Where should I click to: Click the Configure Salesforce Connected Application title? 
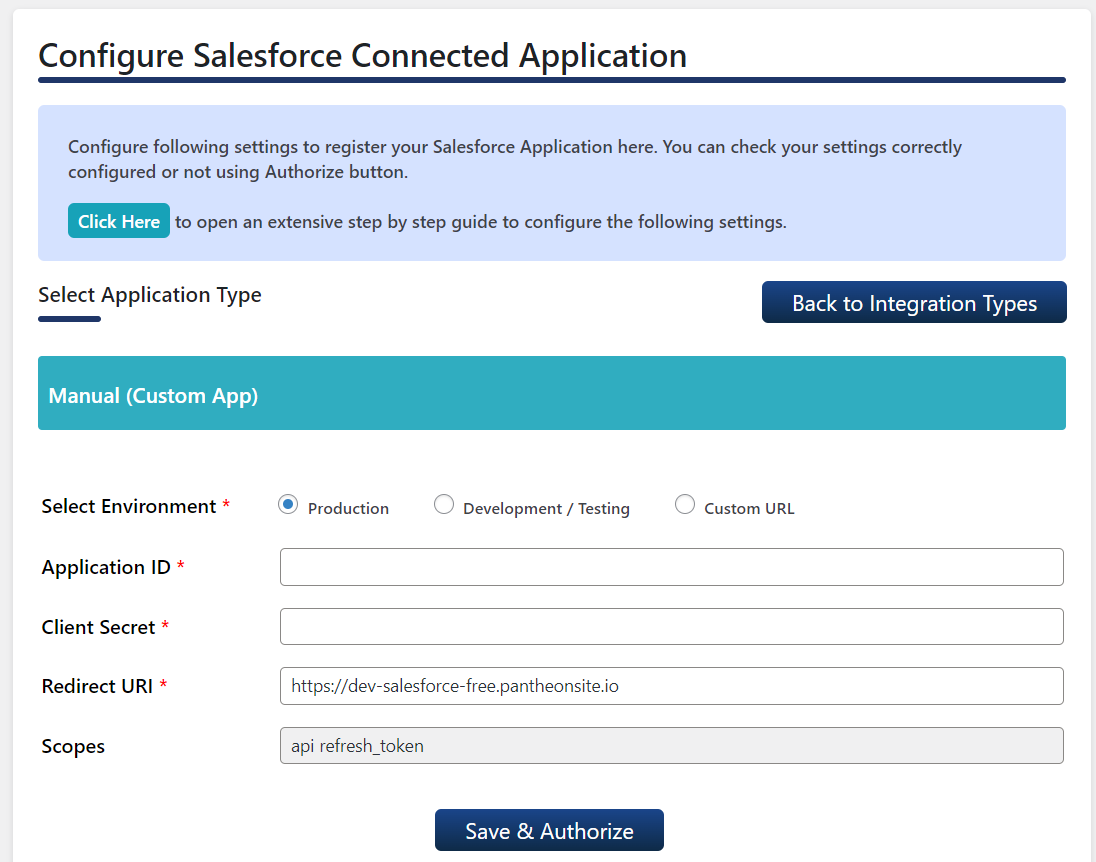point(362,55)
